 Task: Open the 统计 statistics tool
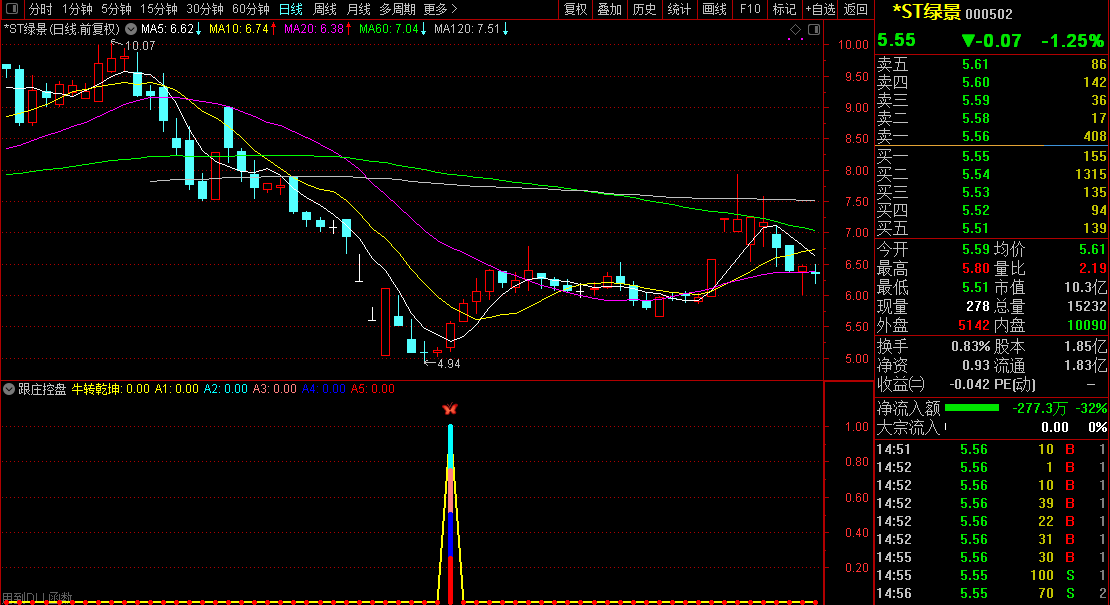click(x=679, y=9)
